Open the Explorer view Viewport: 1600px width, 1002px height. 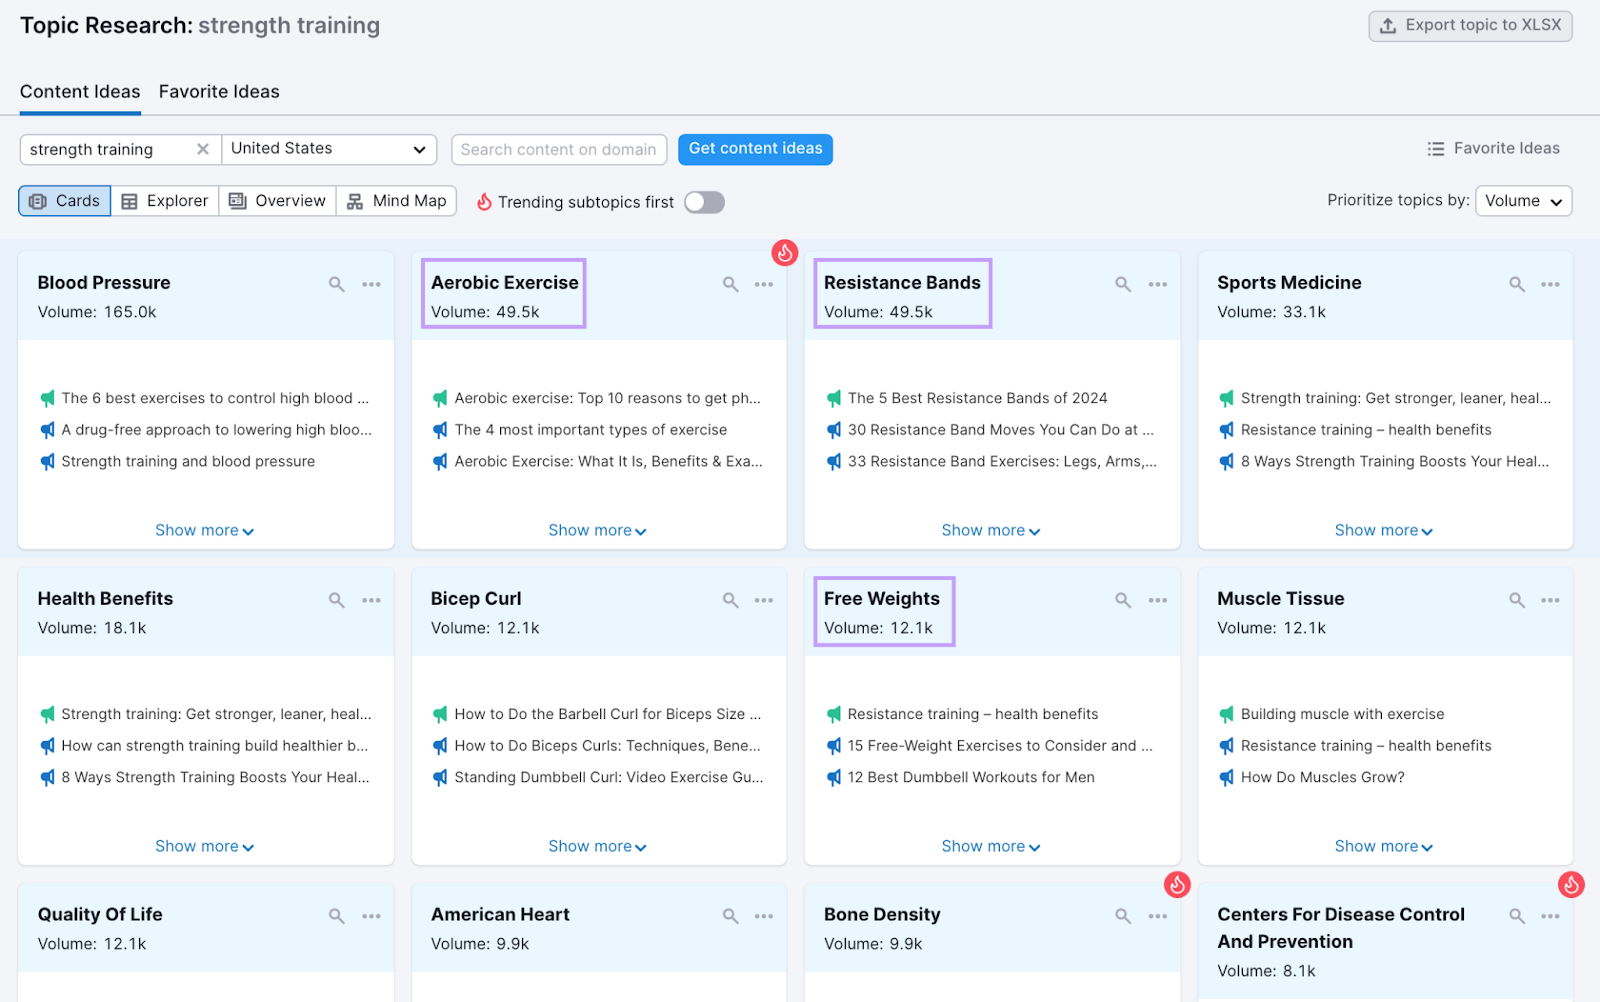(164, 201)
